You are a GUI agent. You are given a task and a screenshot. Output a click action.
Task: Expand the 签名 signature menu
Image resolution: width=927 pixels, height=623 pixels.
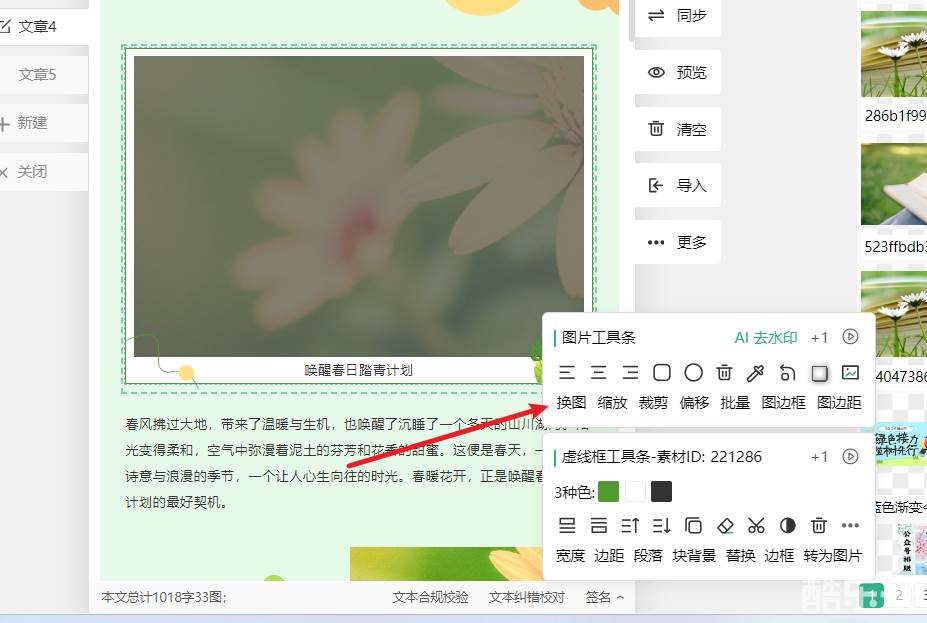605,597
